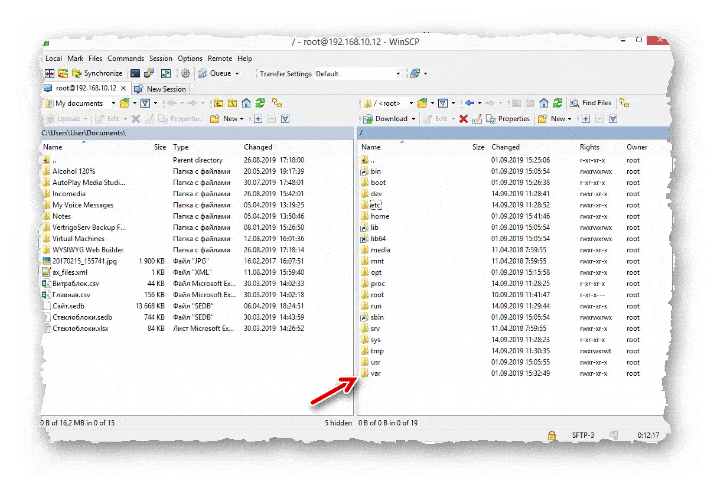
Task: Open Session menu
Action: pyautogui.click(x=161, y=58)
